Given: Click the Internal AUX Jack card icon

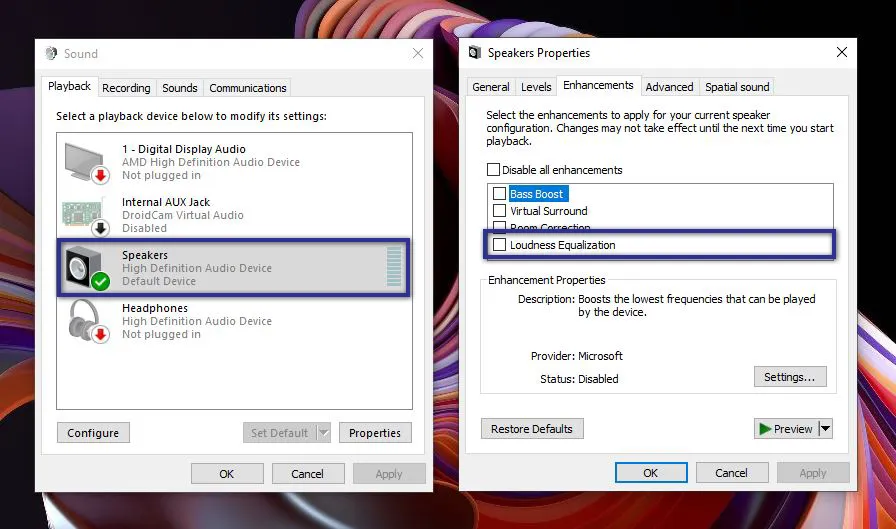Looking at the screenshot, I should (x=85, y=213).
